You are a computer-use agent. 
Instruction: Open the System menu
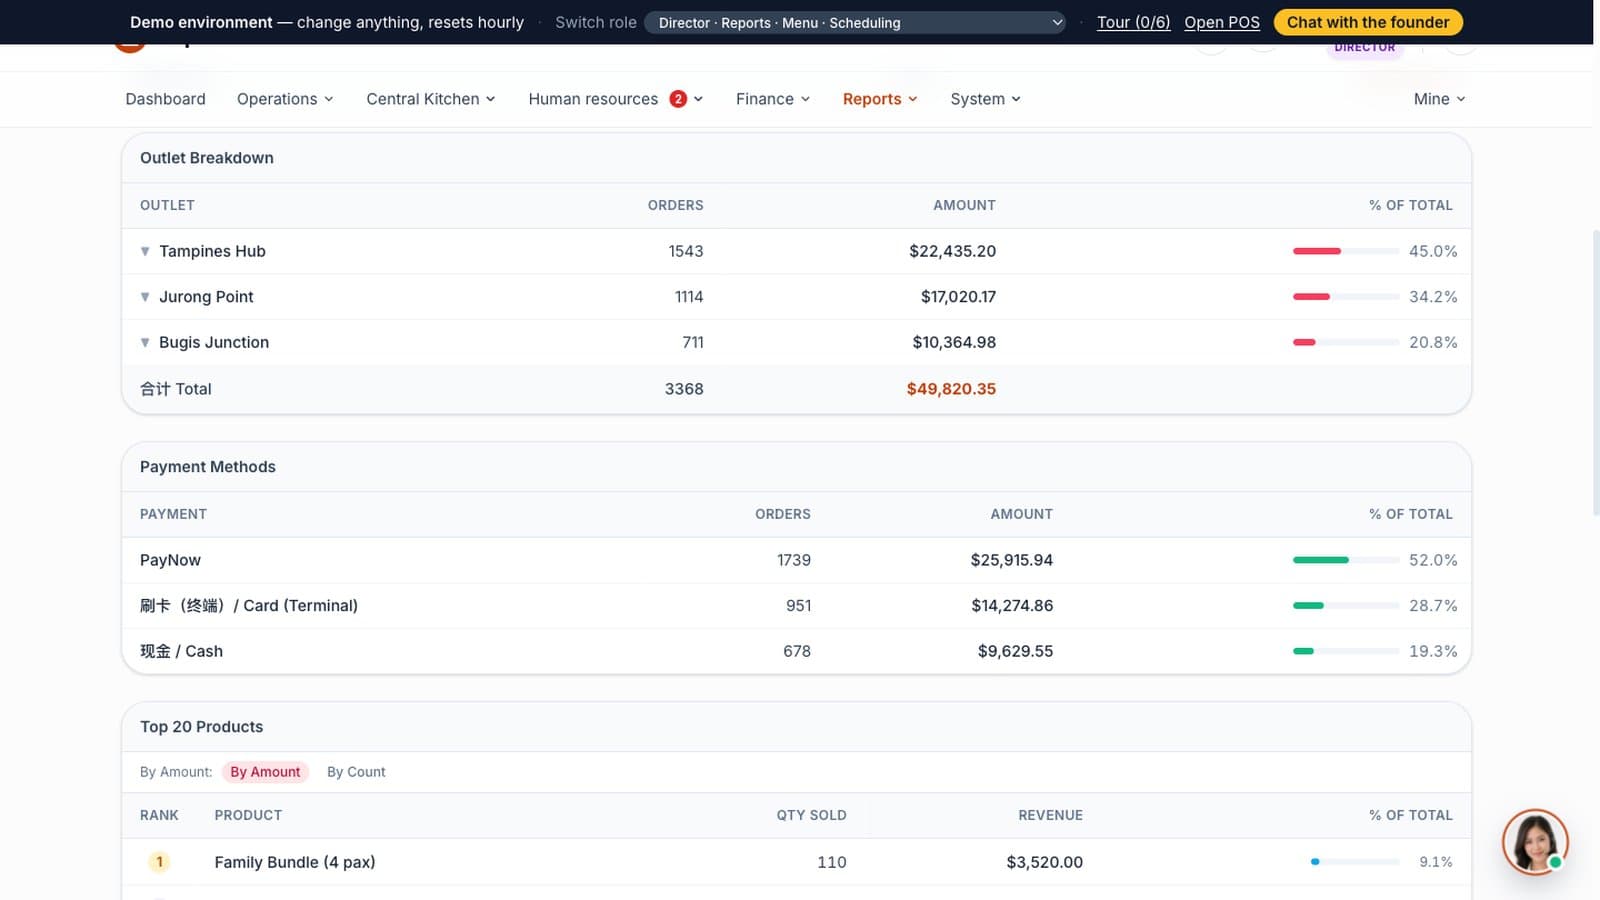click(x=986, y=99)
